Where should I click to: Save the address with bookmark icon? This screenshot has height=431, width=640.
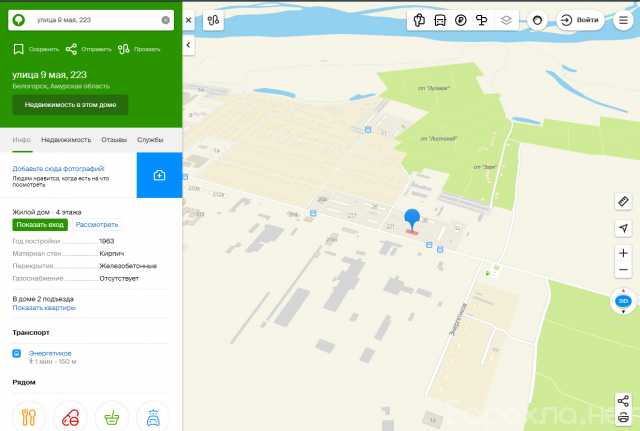point(36,49)
